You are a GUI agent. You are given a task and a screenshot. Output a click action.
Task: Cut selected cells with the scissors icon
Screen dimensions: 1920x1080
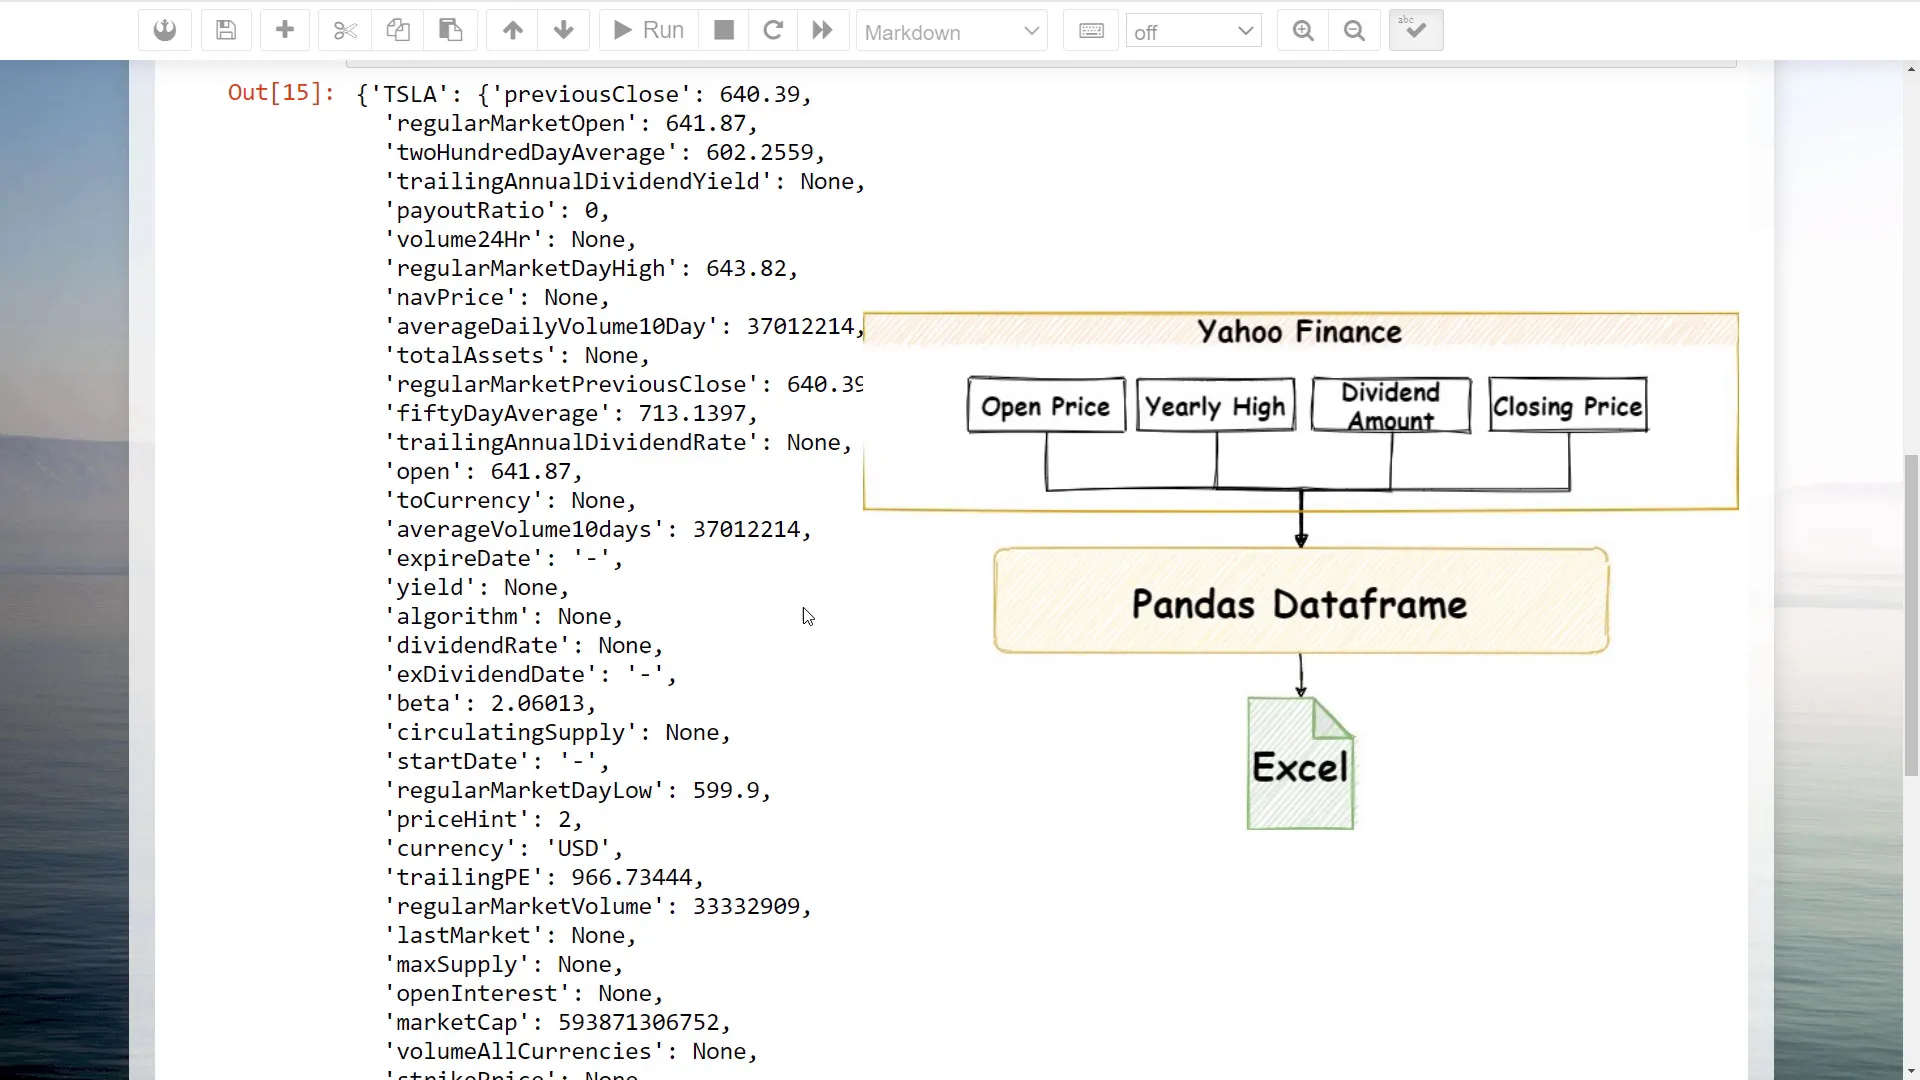[x=344, y=30]
